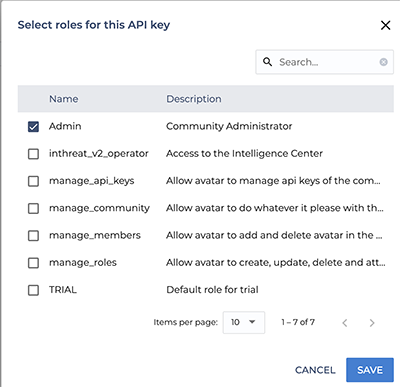Click the manage api keys description text
The height and width of the screenshot is (387, 400).
pyautogui.click(x=273, y=181)
